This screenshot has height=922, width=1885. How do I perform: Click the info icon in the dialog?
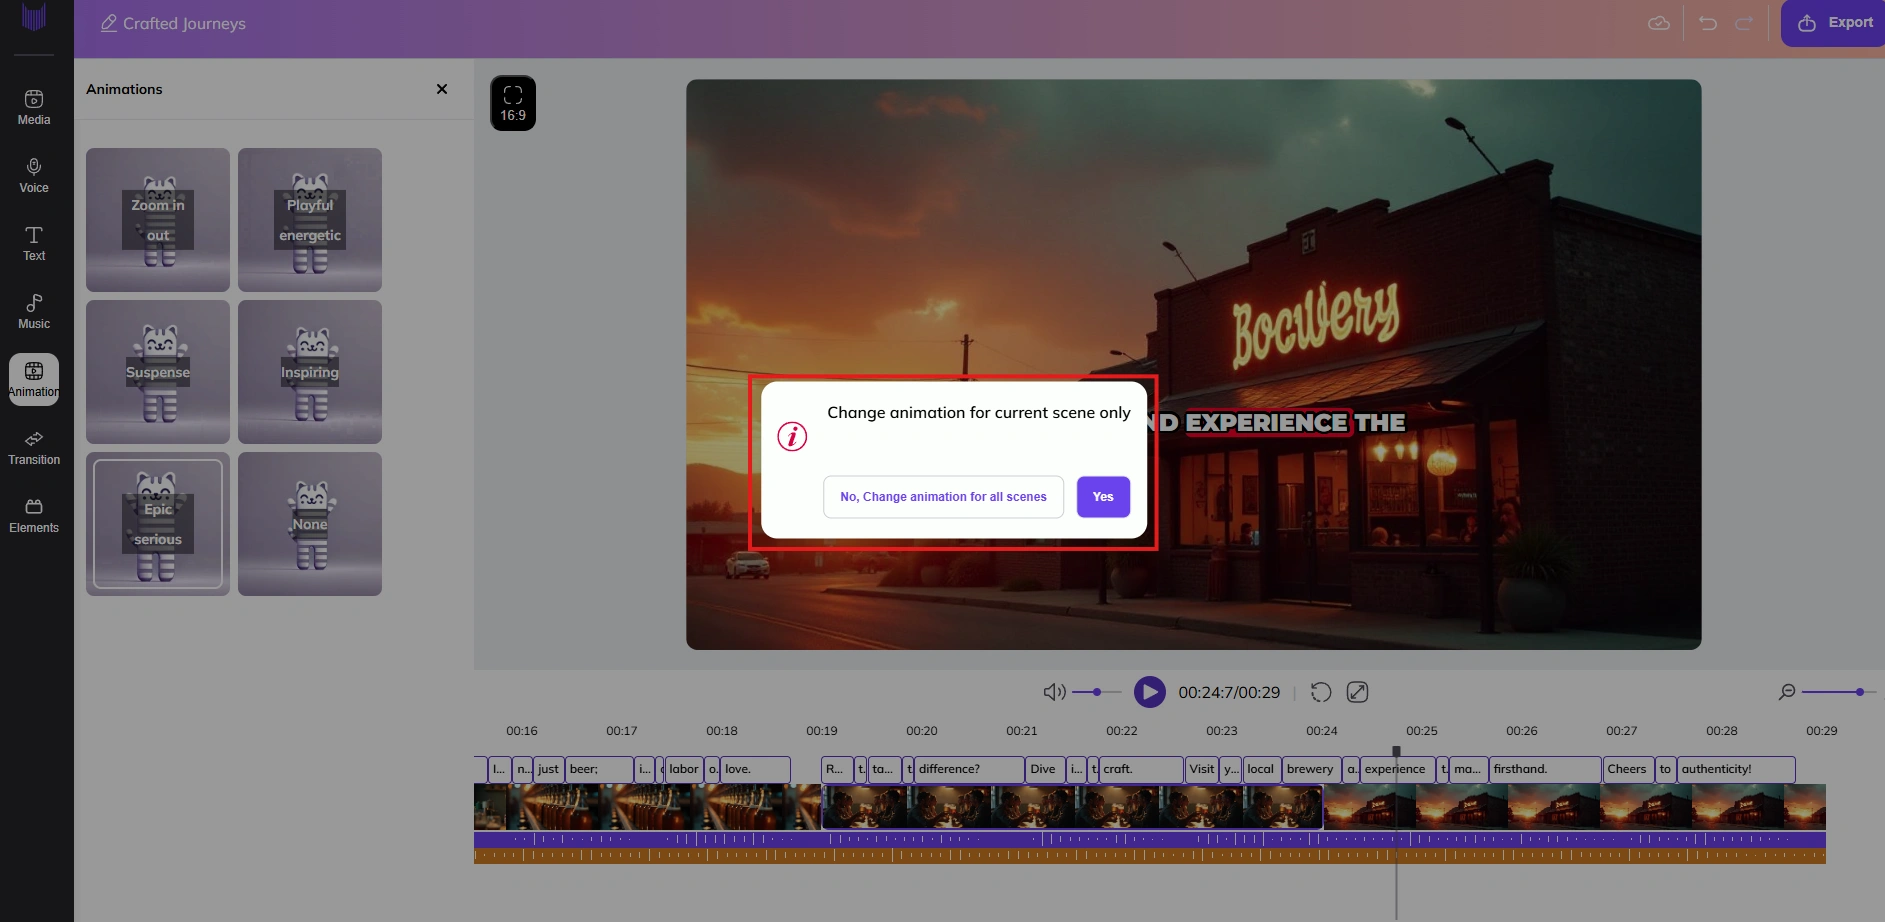pos(792,437)
